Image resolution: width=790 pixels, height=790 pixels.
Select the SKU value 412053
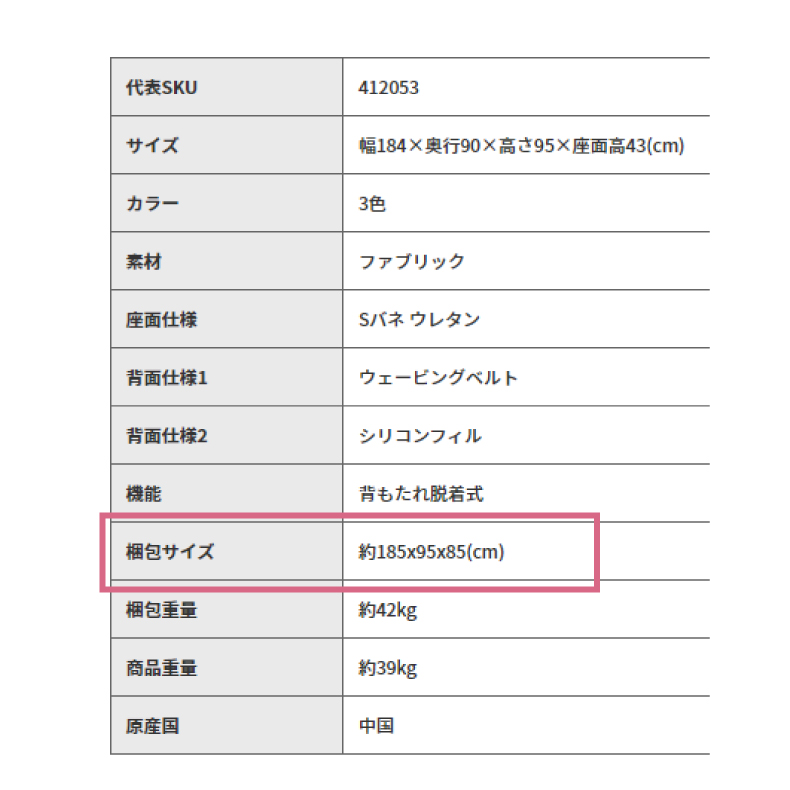click(x=388, y=88)
